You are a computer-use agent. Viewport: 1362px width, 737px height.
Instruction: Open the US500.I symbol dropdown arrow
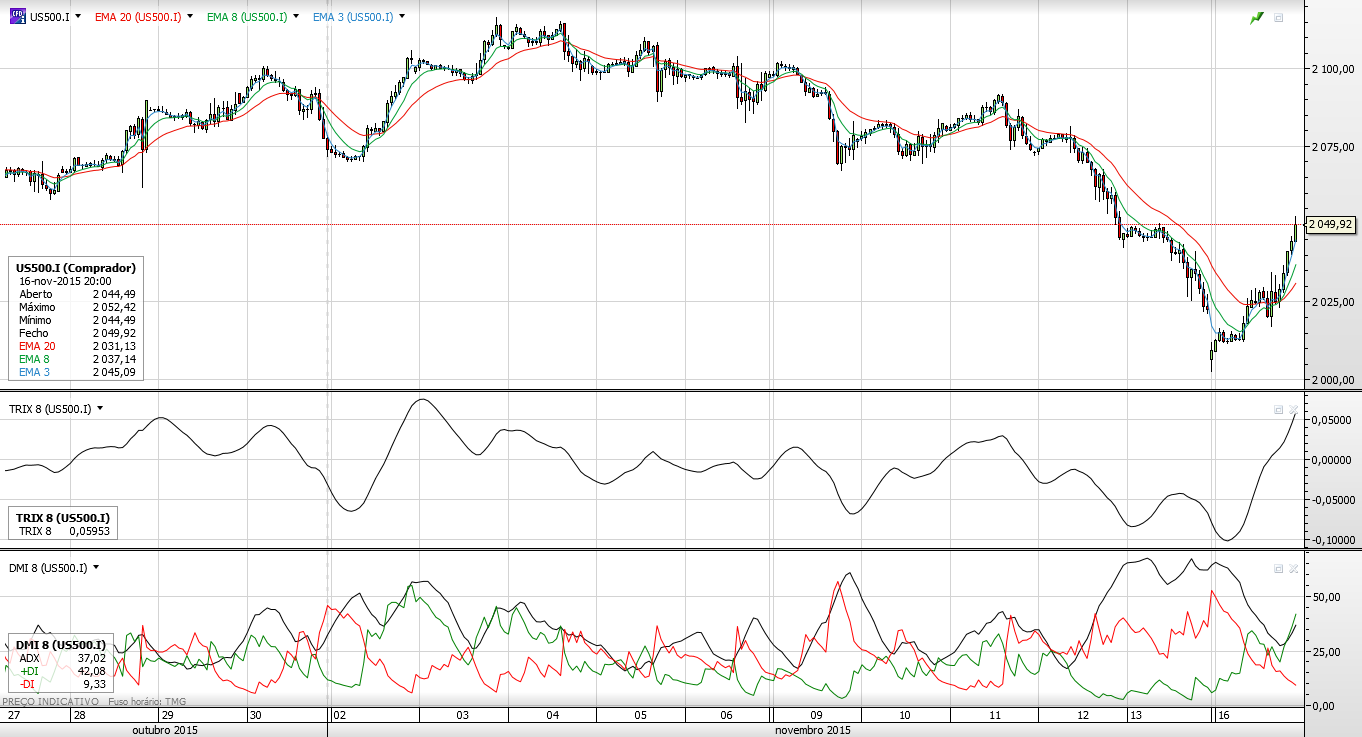pyautogui.click(x=78, y=17)
